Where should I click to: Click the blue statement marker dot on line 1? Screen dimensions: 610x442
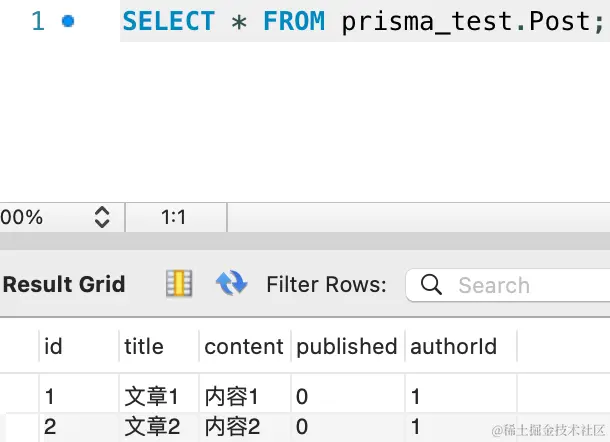[x=68, y=21]
